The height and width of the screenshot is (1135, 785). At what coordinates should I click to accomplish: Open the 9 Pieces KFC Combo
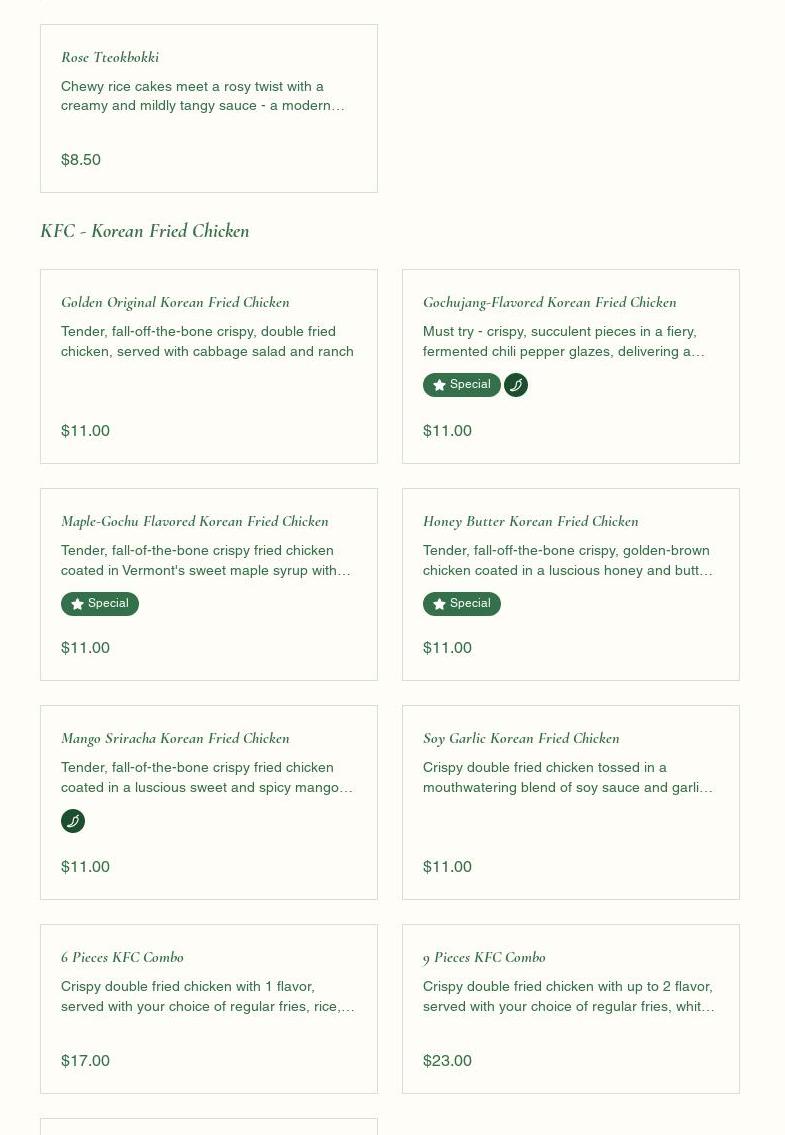tap(484, 957)
